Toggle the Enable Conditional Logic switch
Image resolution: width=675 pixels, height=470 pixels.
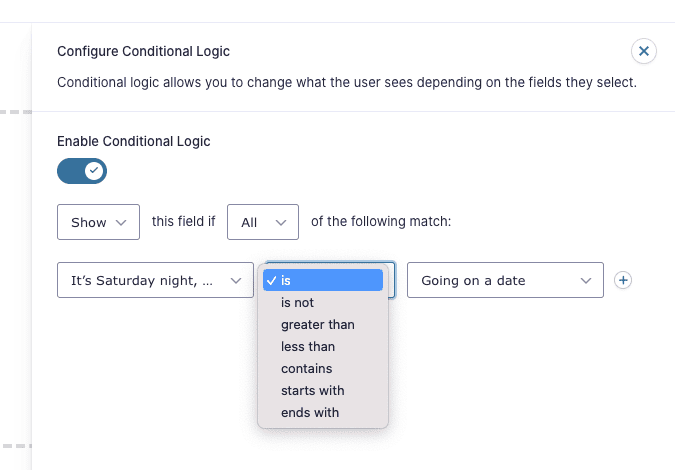click(x=82, y=171)
